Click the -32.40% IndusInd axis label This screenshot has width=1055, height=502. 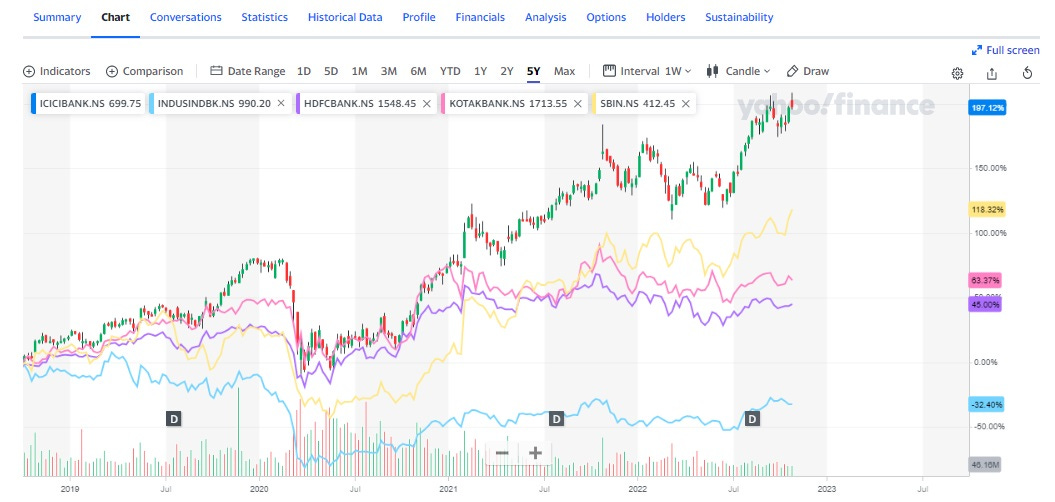point(988,405)
